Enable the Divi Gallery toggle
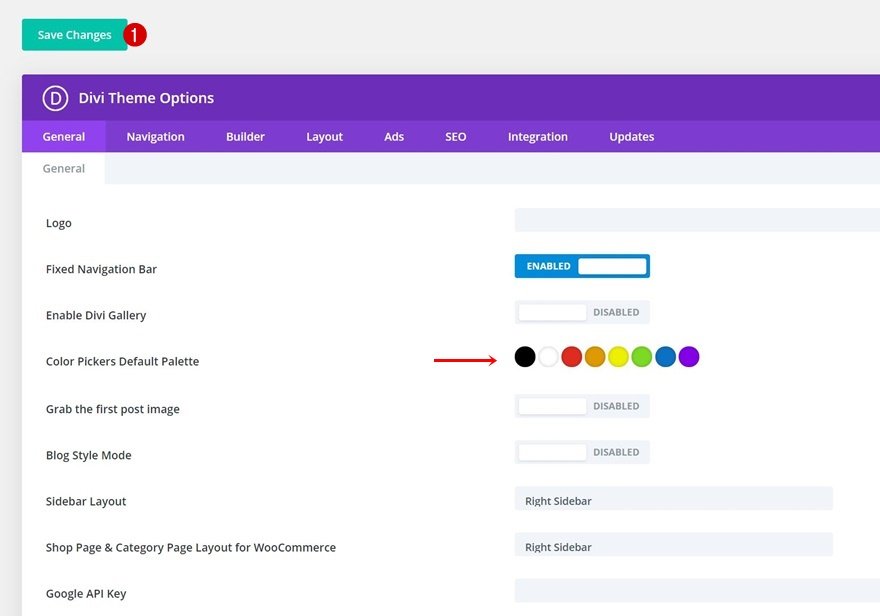 pyautogui.click(x=582, y=312)
